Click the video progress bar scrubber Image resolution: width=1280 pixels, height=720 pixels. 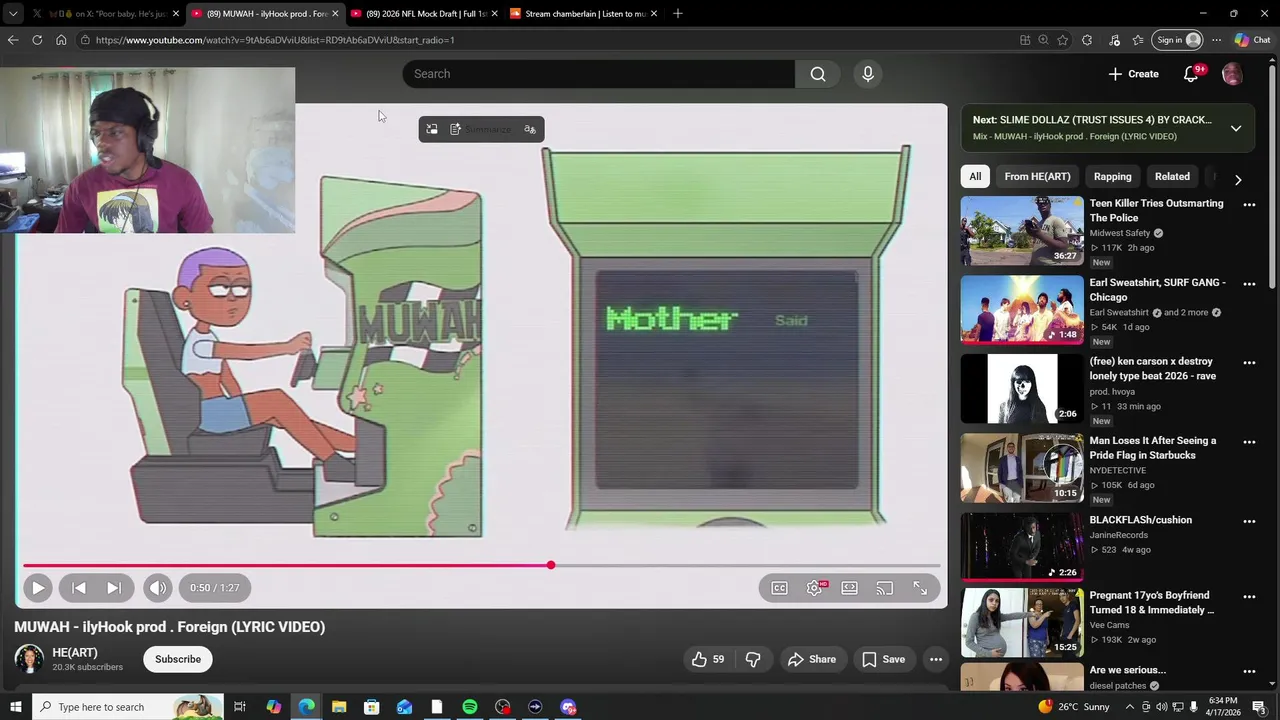click(x=551, y=566)
